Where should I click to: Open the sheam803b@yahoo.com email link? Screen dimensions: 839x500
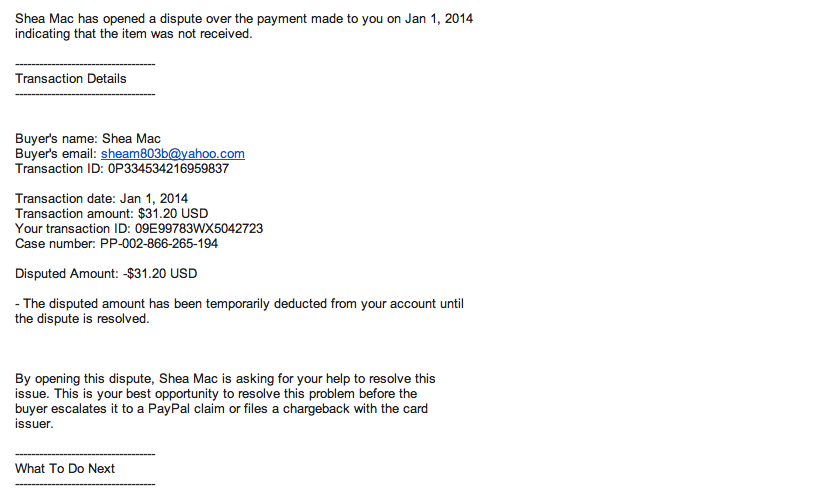tap(173, 154)
